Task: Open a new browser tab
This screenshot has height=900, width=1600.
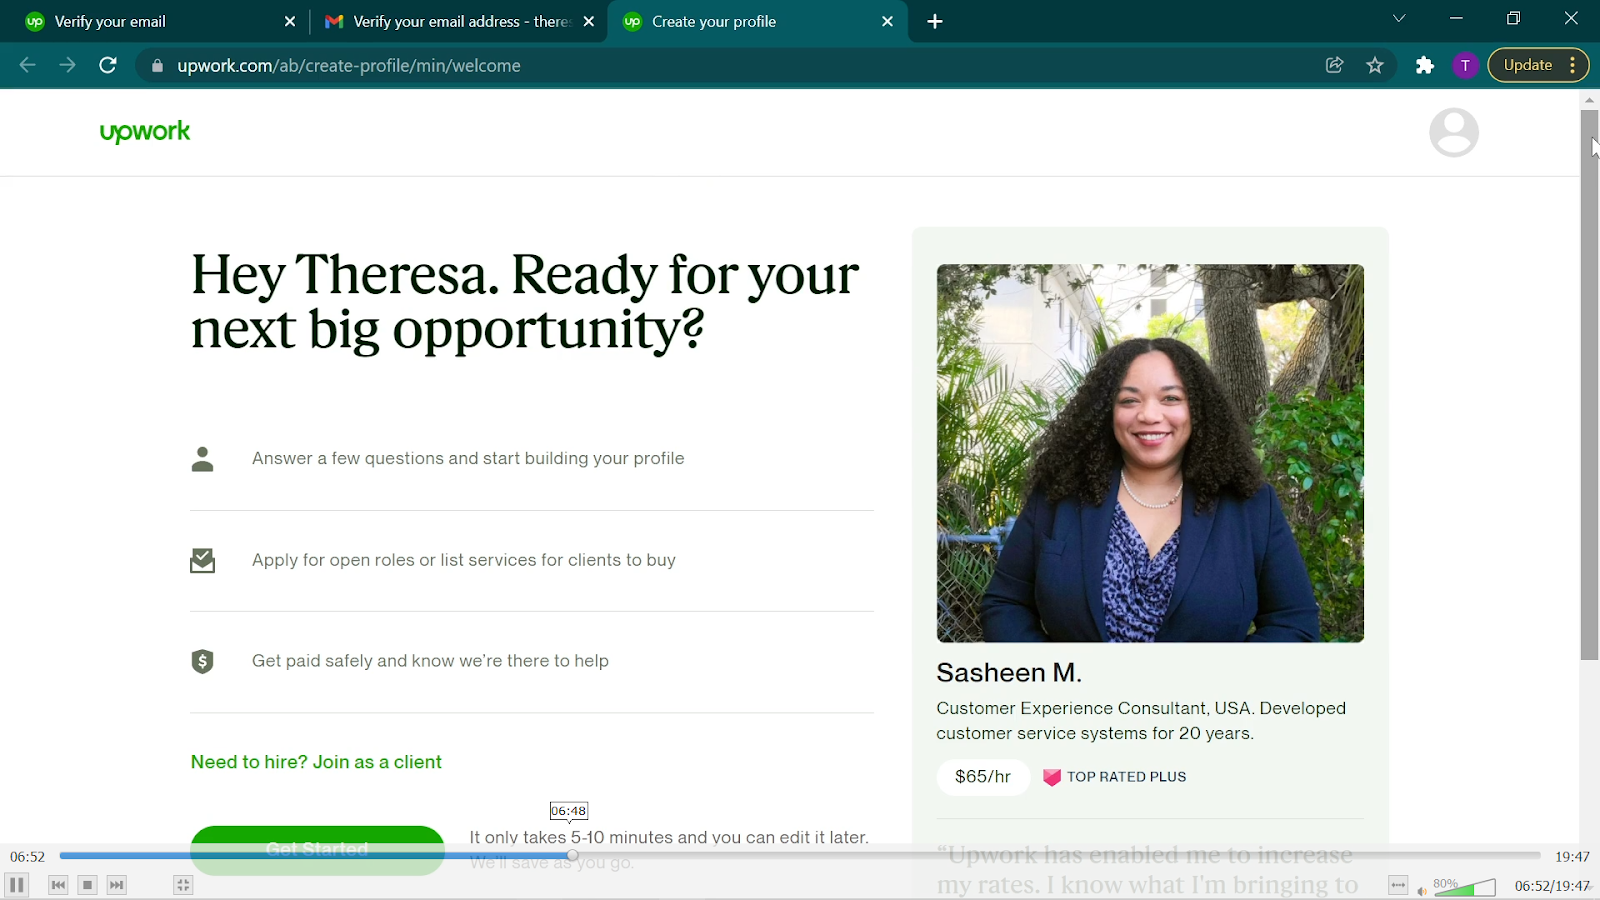Action: [x=935, y=22]
